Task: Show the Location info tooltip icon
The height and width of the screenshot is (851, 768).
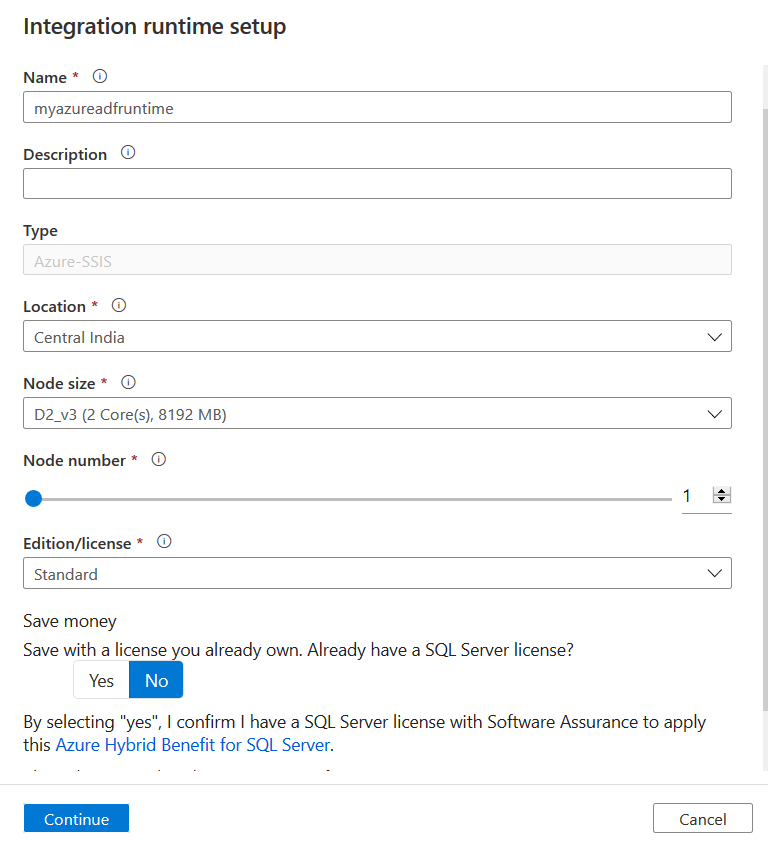Action: point(119,305)
